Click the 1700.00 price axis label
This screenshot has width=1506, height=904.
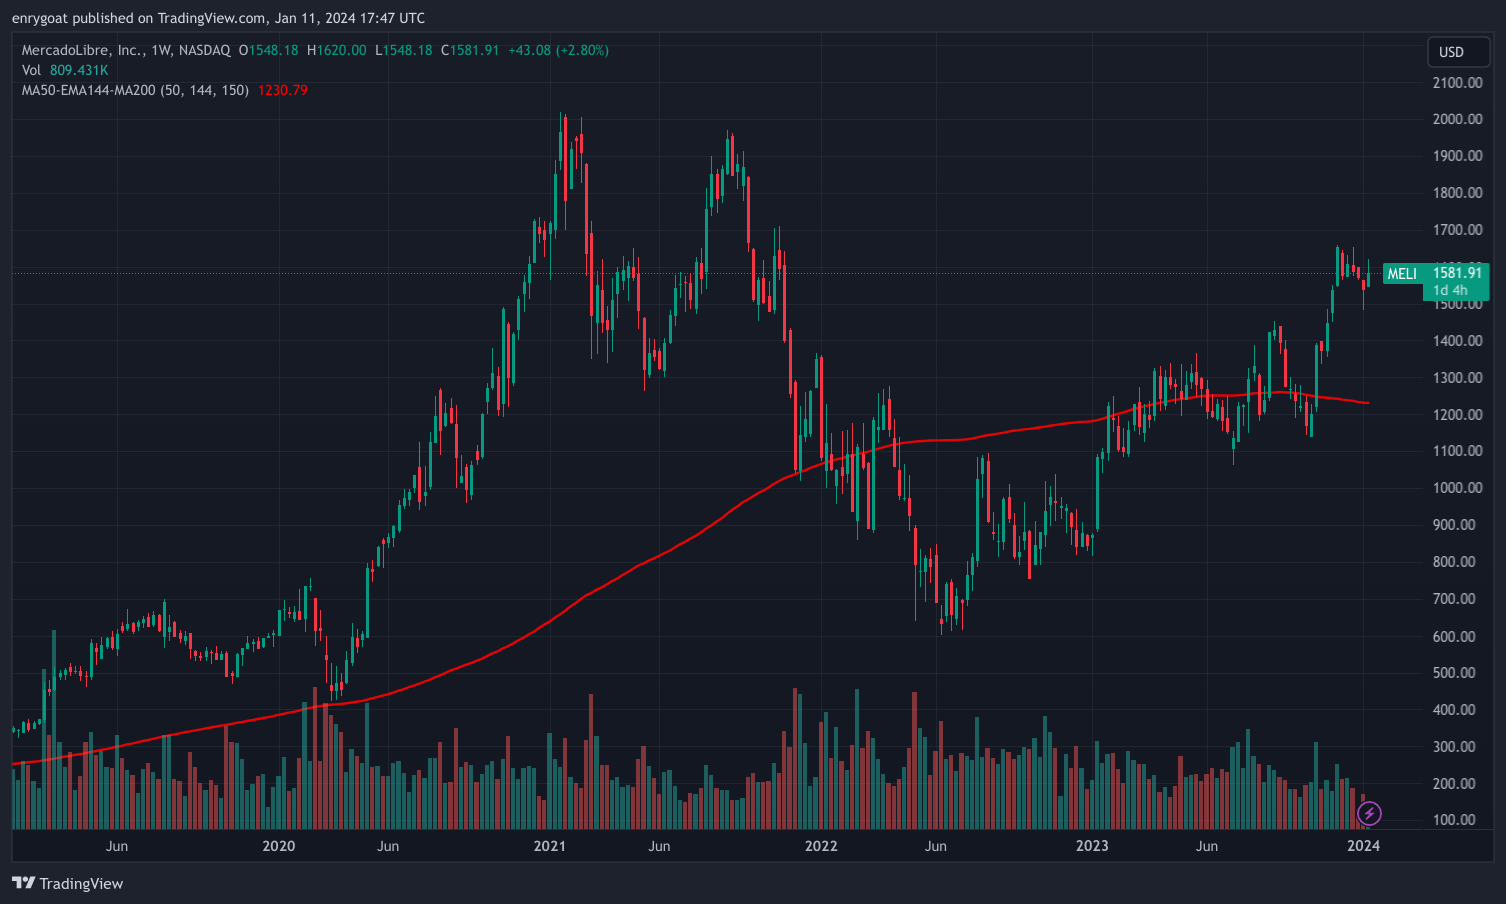[x=1457, y=230]
